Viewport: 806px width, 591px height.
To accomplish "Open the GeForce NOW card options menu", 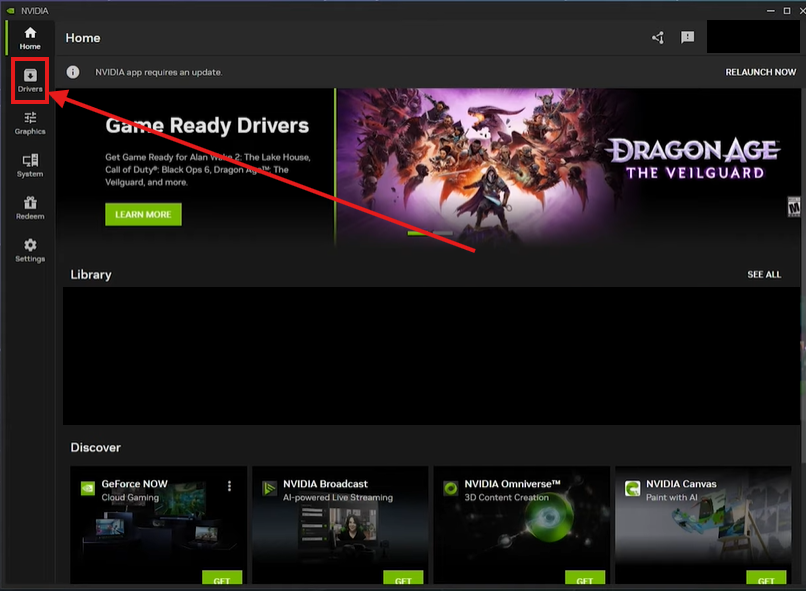I will (229, 486).
